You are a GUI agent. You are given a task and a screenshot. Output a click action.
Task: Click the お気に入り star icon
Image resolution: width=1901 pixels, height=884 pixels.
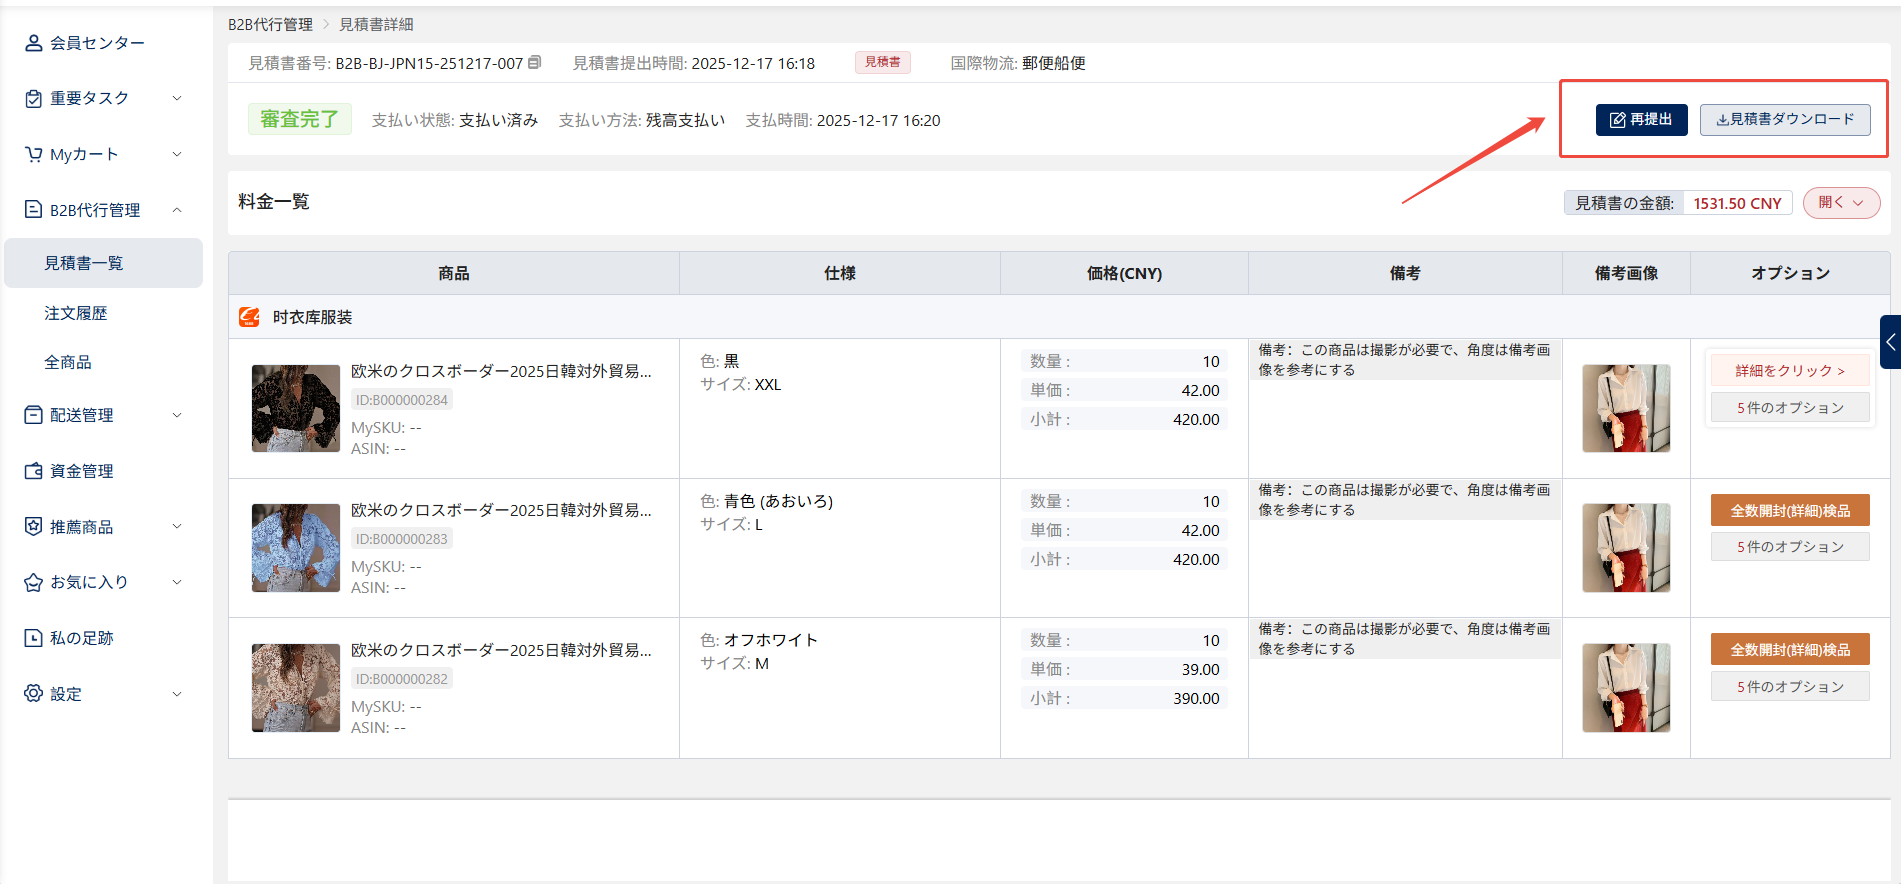pyautogui.click(x=33, y=582)
